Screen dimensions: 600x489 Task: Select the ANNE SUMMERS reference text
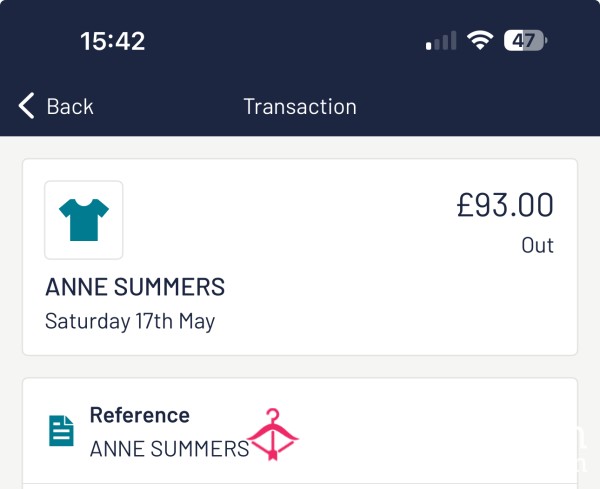[x=170, y=449]
